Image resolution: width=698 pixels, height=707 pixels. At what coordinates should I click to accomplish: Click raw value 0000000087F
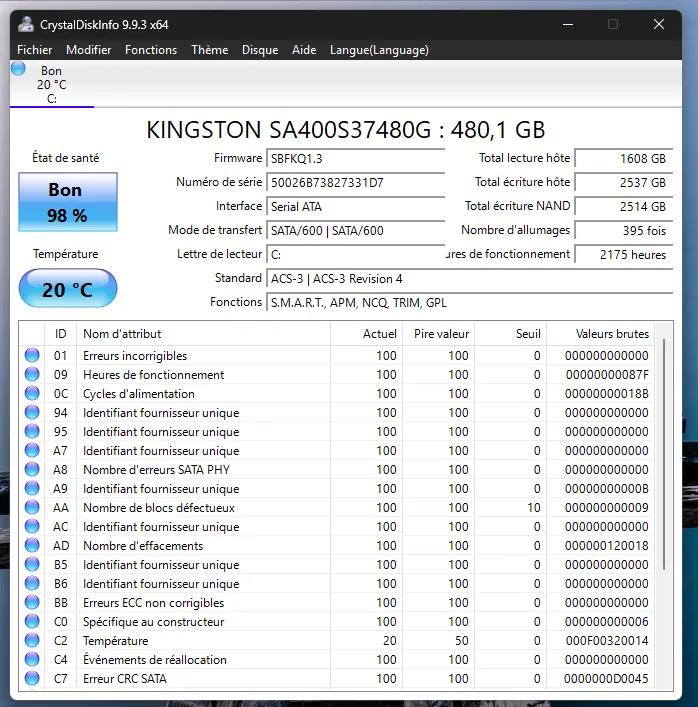tap(607, 375)
